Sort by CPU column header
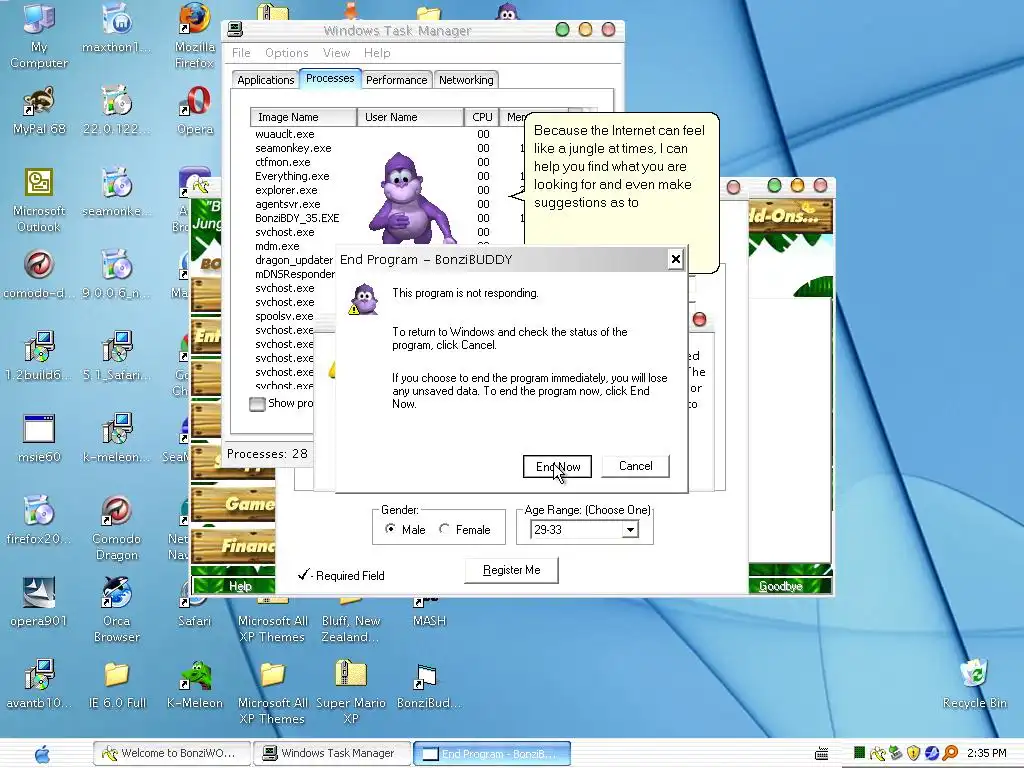This screenshot has width=1024, height=768. pyautogui.click(x=482, y=117)
